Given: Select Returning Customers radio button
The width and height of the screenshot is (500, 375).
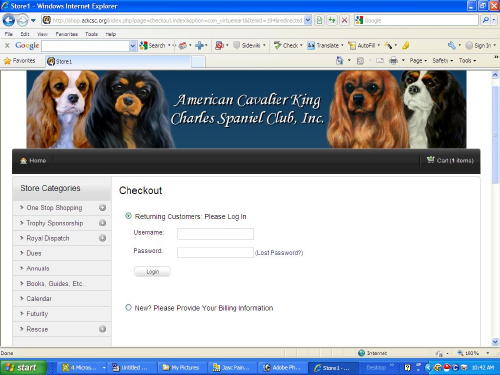Looking at the screenshot, I should [x=128, y=216].
